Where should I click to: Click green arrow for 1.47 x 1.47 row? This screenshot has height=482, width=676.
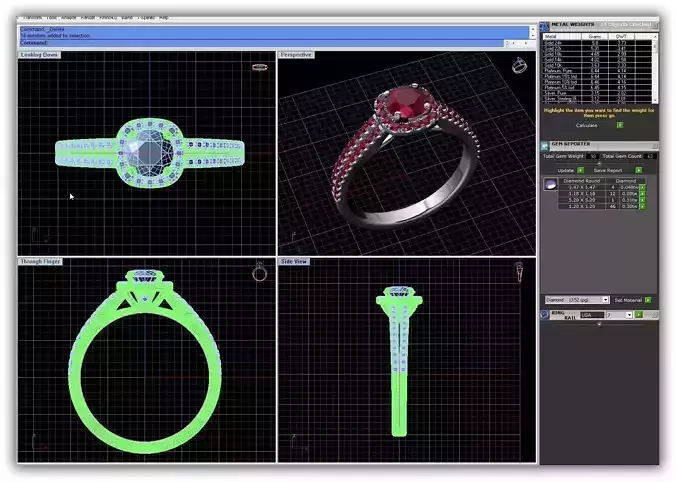[x=642, y=188]
